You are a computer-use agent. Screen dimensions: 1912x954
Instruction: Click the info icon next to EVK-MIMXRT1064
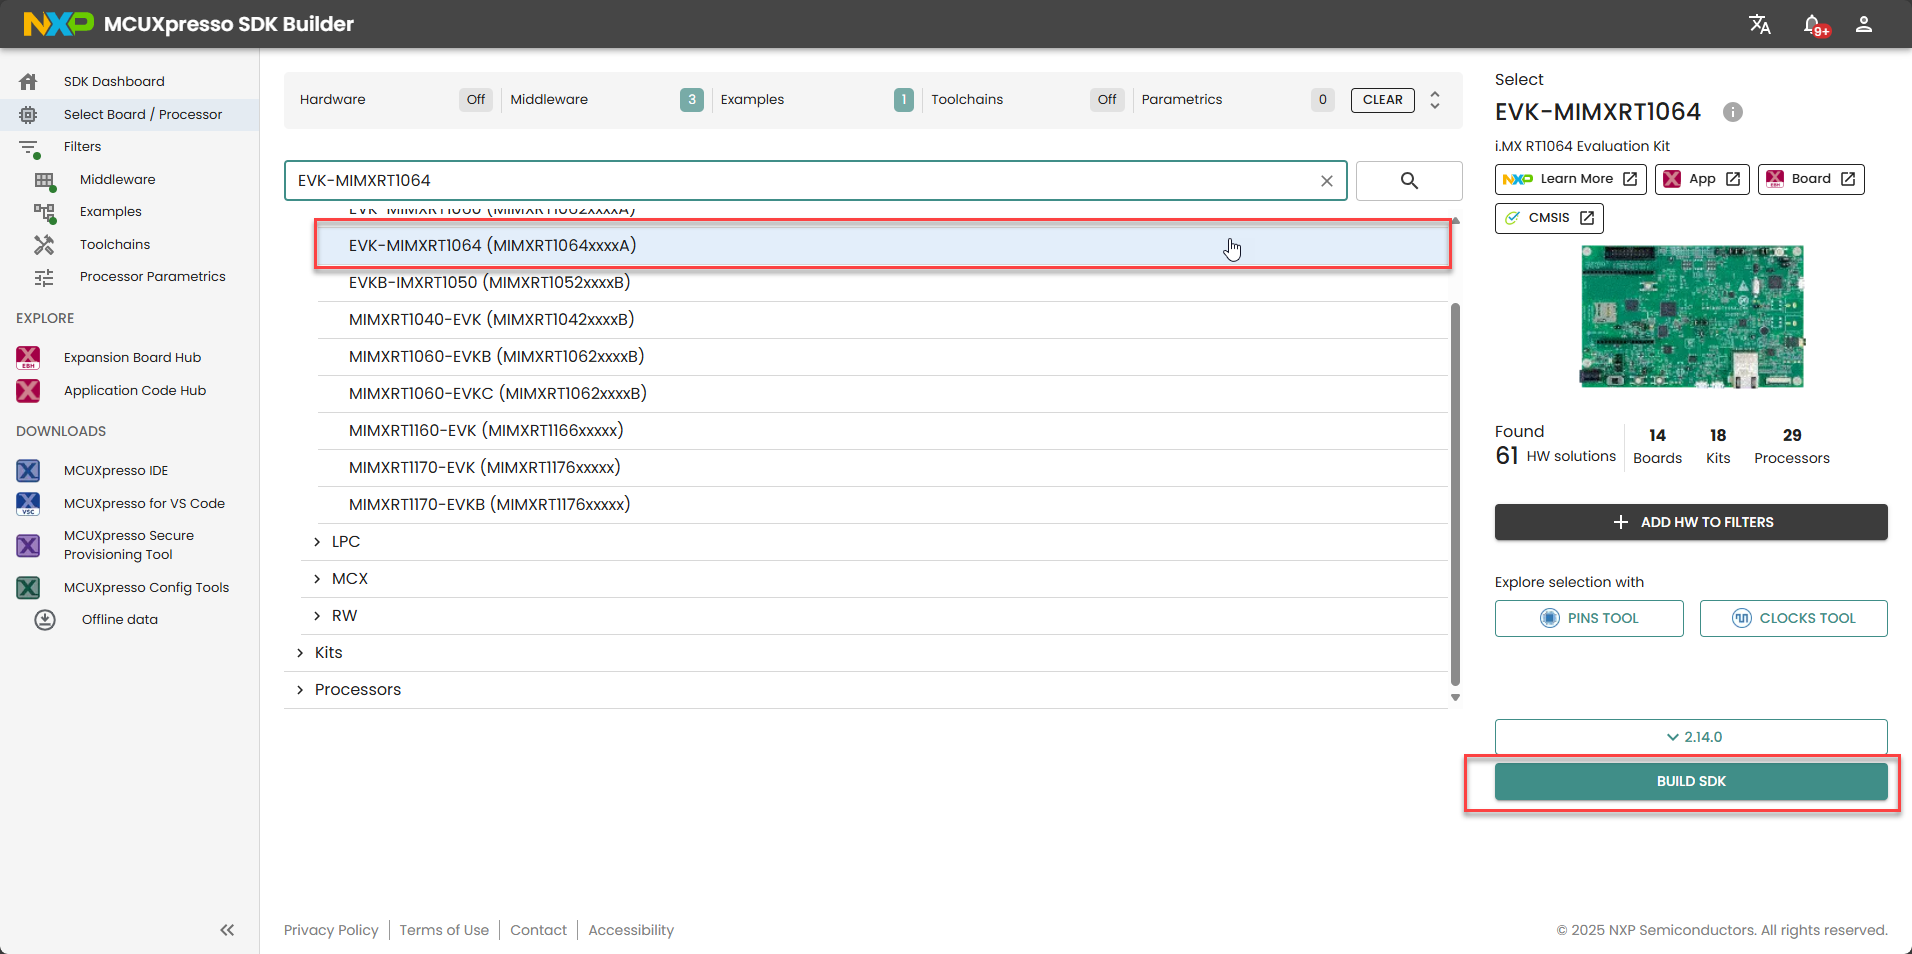pyautogui.click(x=1733, y=112)
